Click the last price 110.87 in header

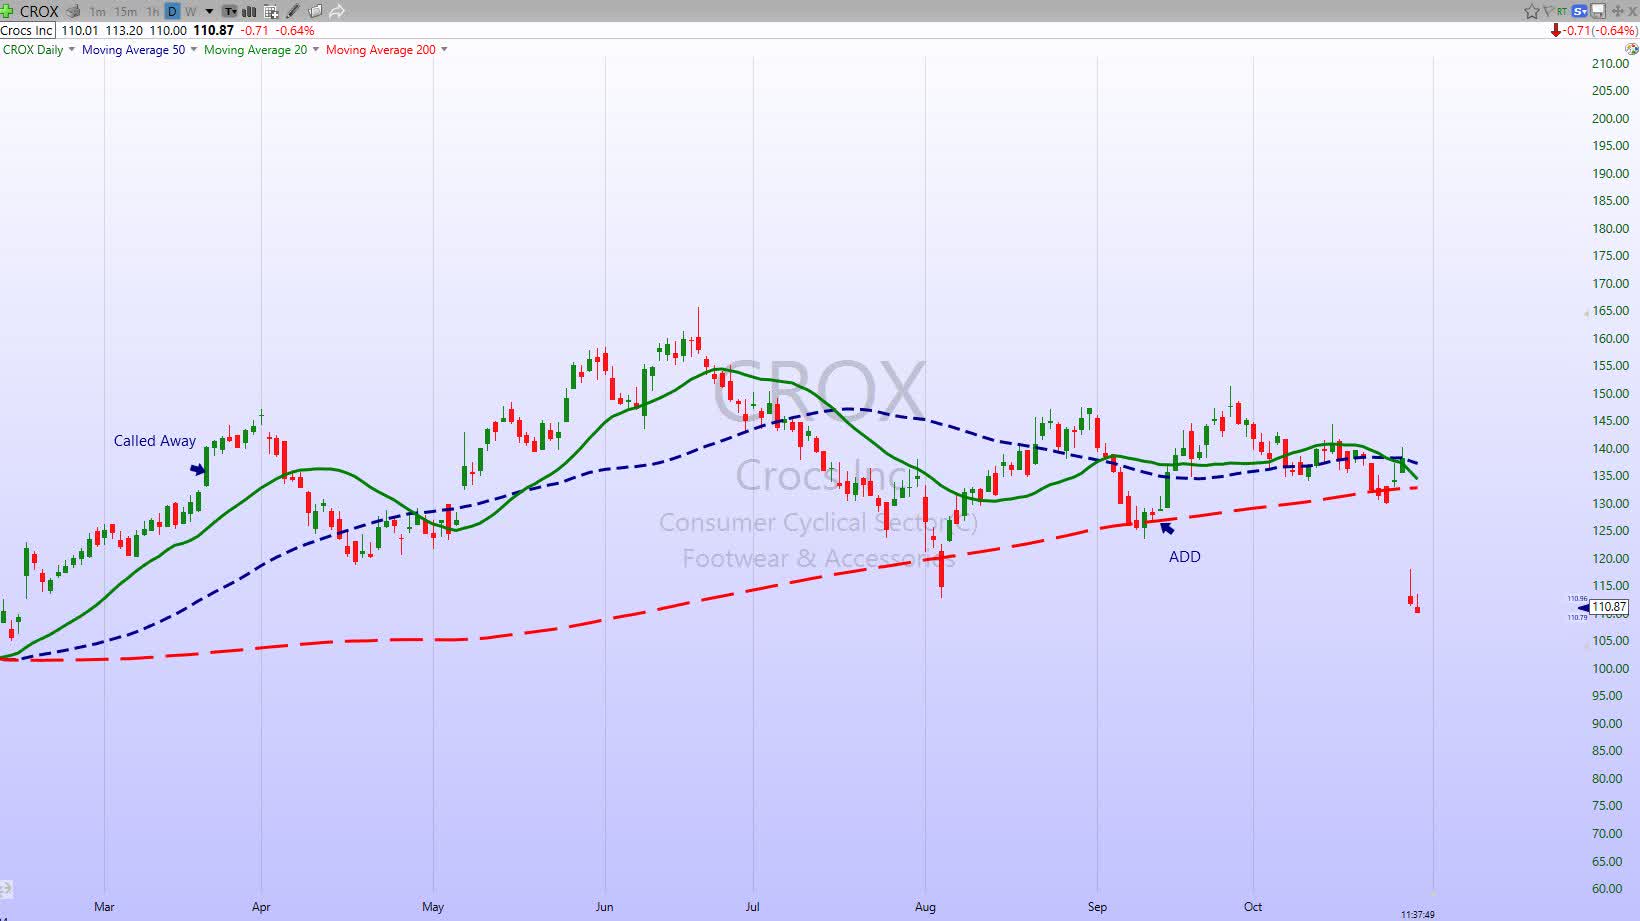[x=213, y=31]
